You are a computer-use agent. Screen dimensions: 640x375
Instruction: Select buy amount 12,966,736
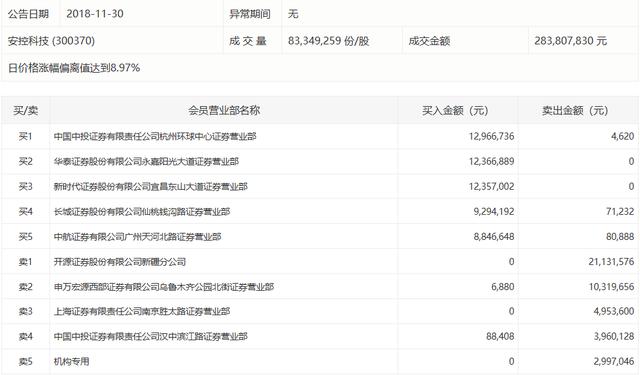coord(491,136)
